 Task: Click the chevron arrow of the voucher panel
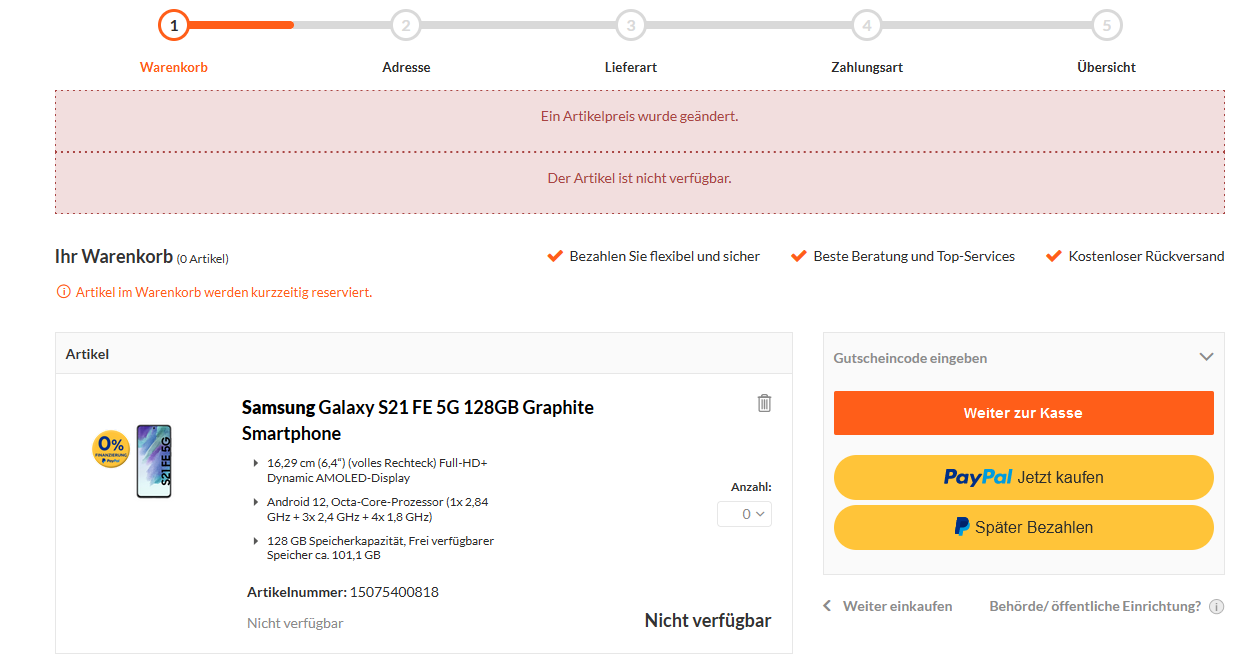pyautogui.click(x=1206, y=357)
